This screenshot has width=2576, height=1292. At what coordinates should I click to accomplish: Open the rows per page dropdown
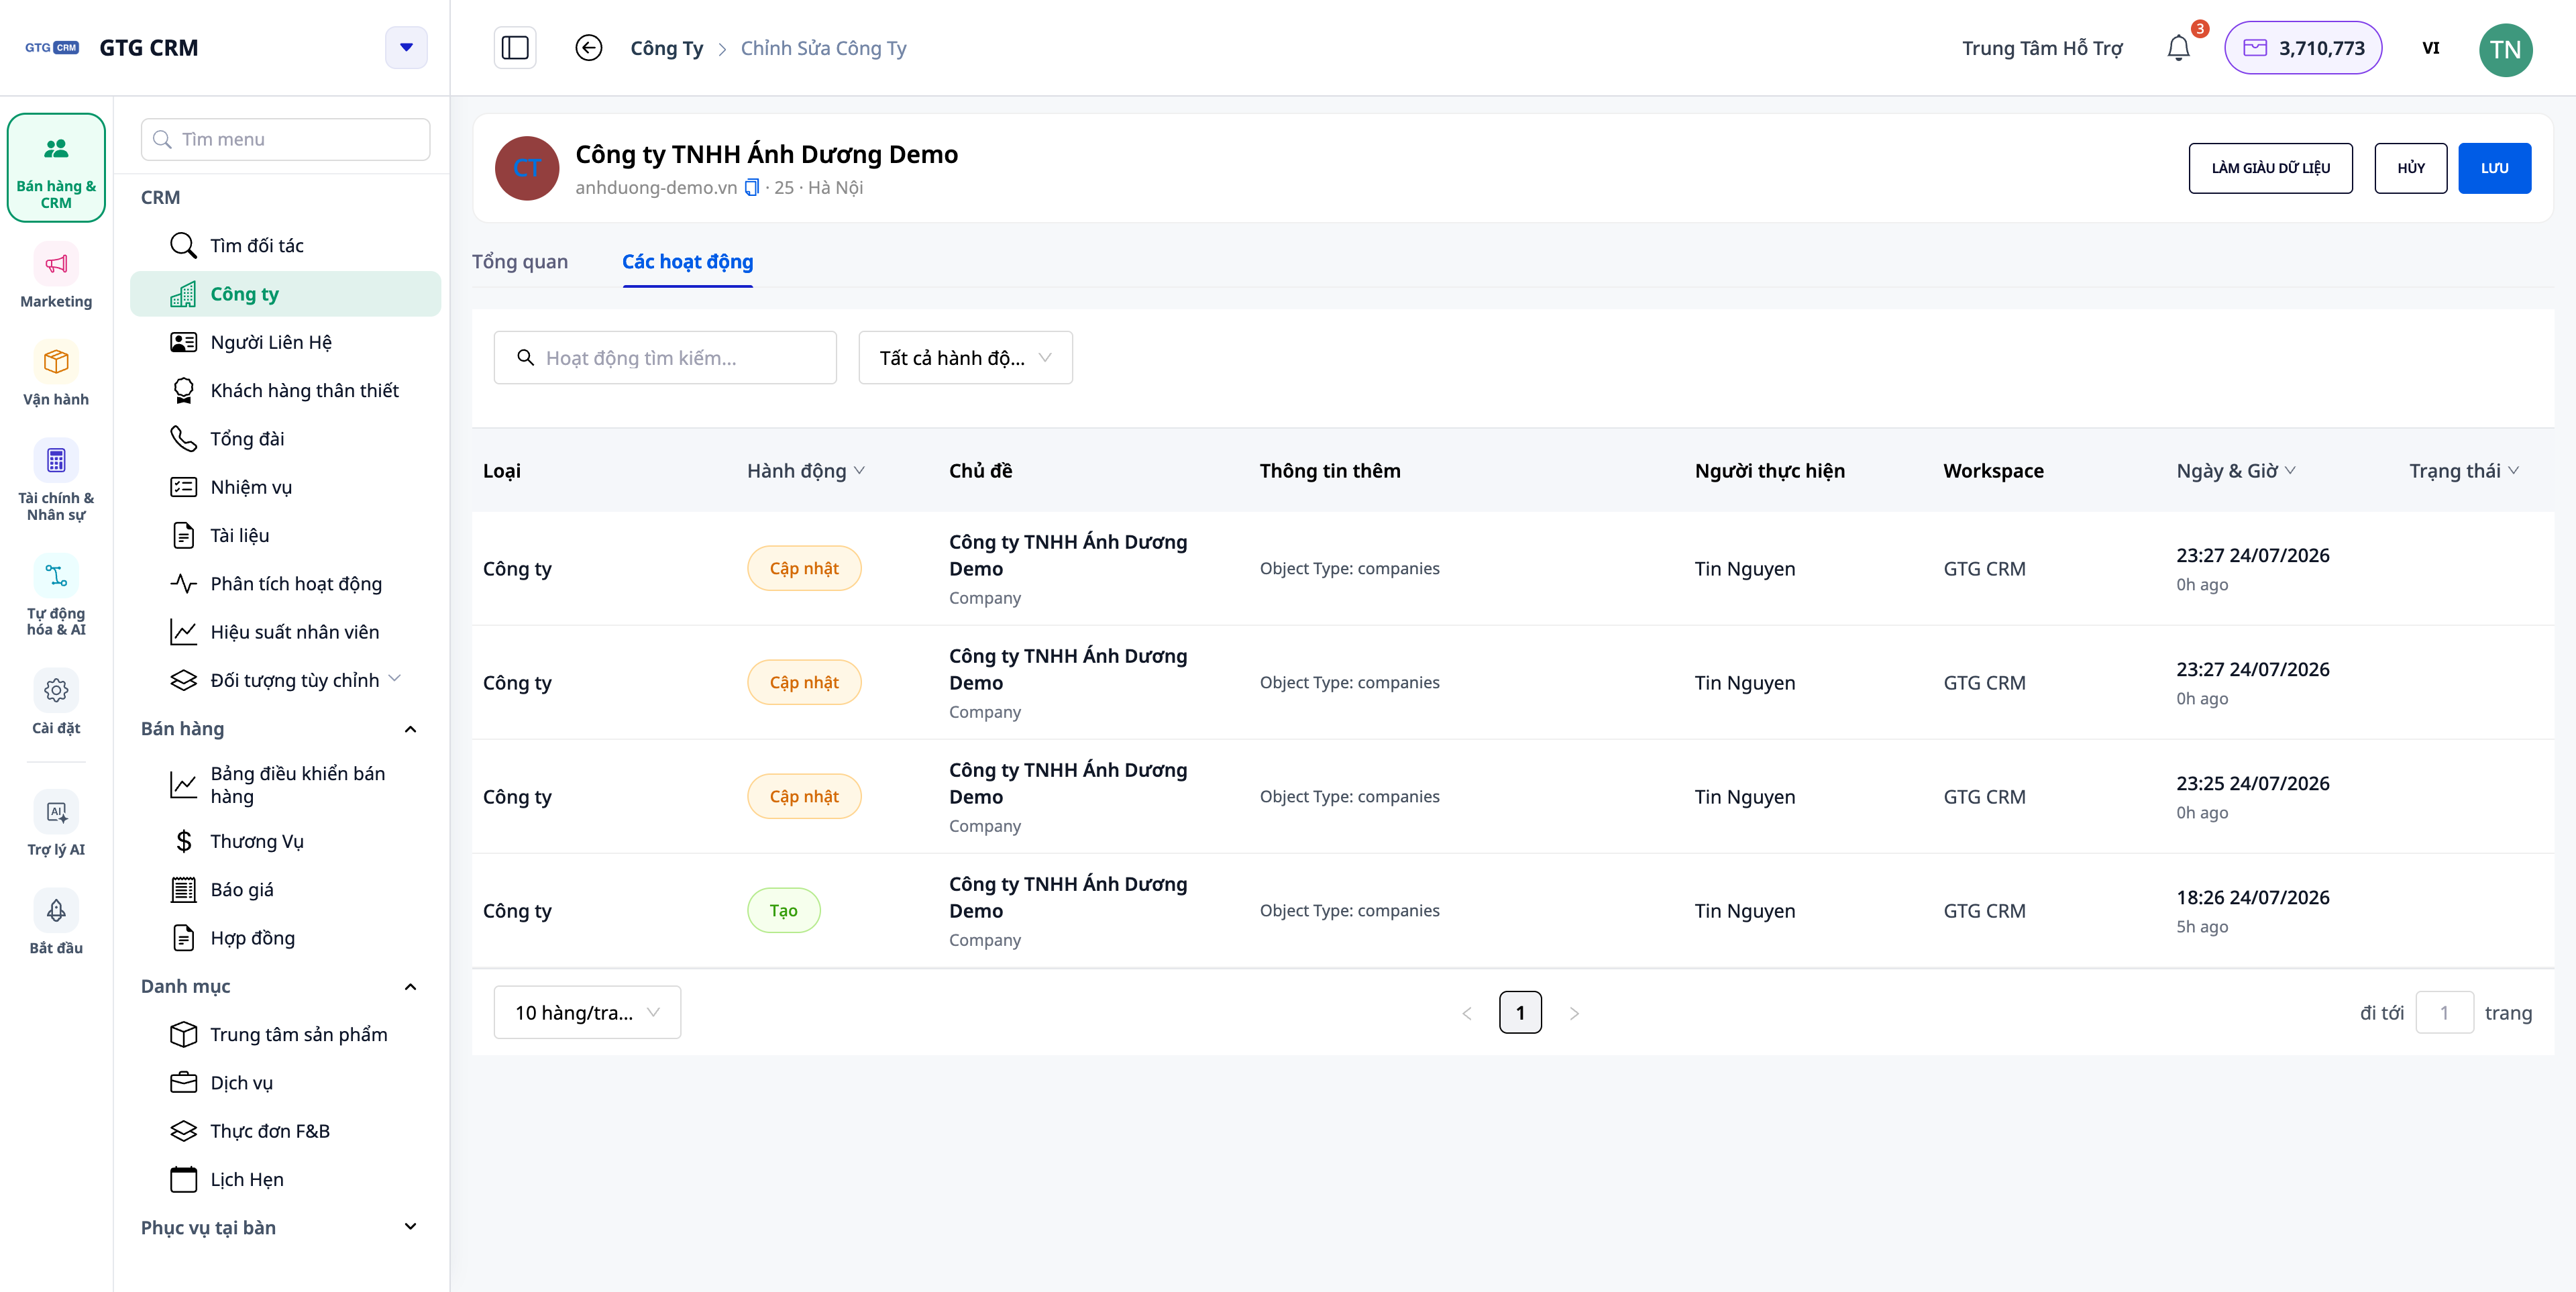[587, 1012]
